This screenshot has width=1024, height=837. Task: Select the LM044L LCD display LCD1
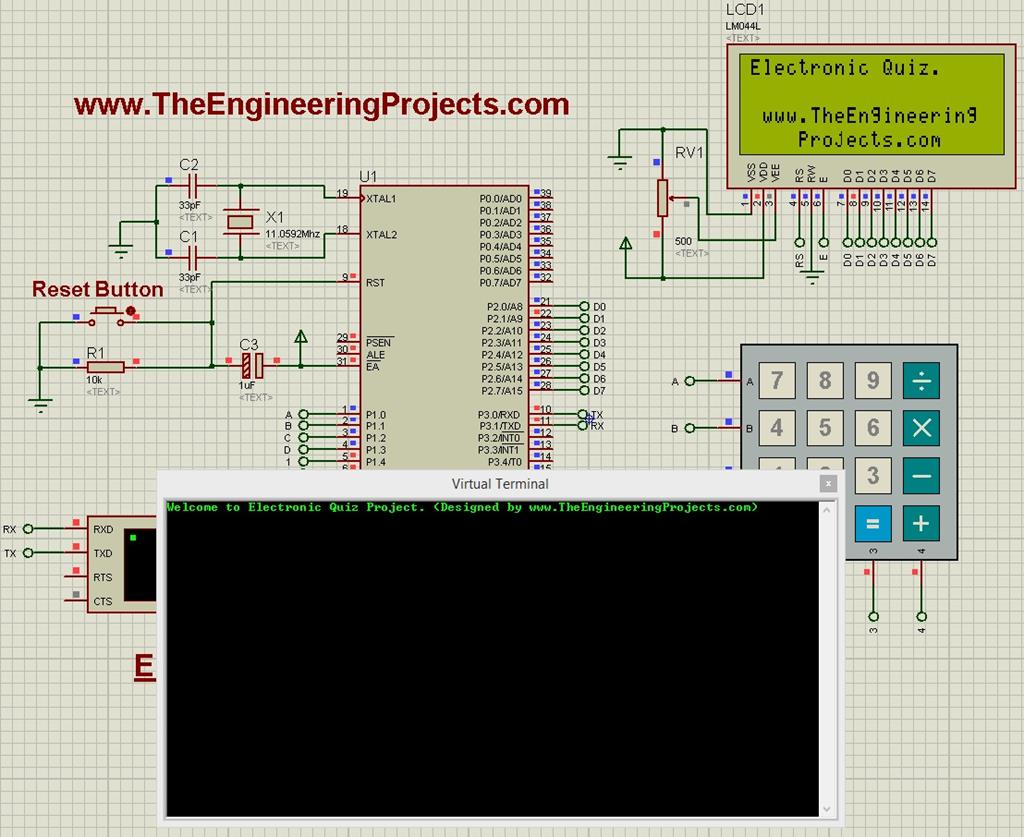click(870, 110)
